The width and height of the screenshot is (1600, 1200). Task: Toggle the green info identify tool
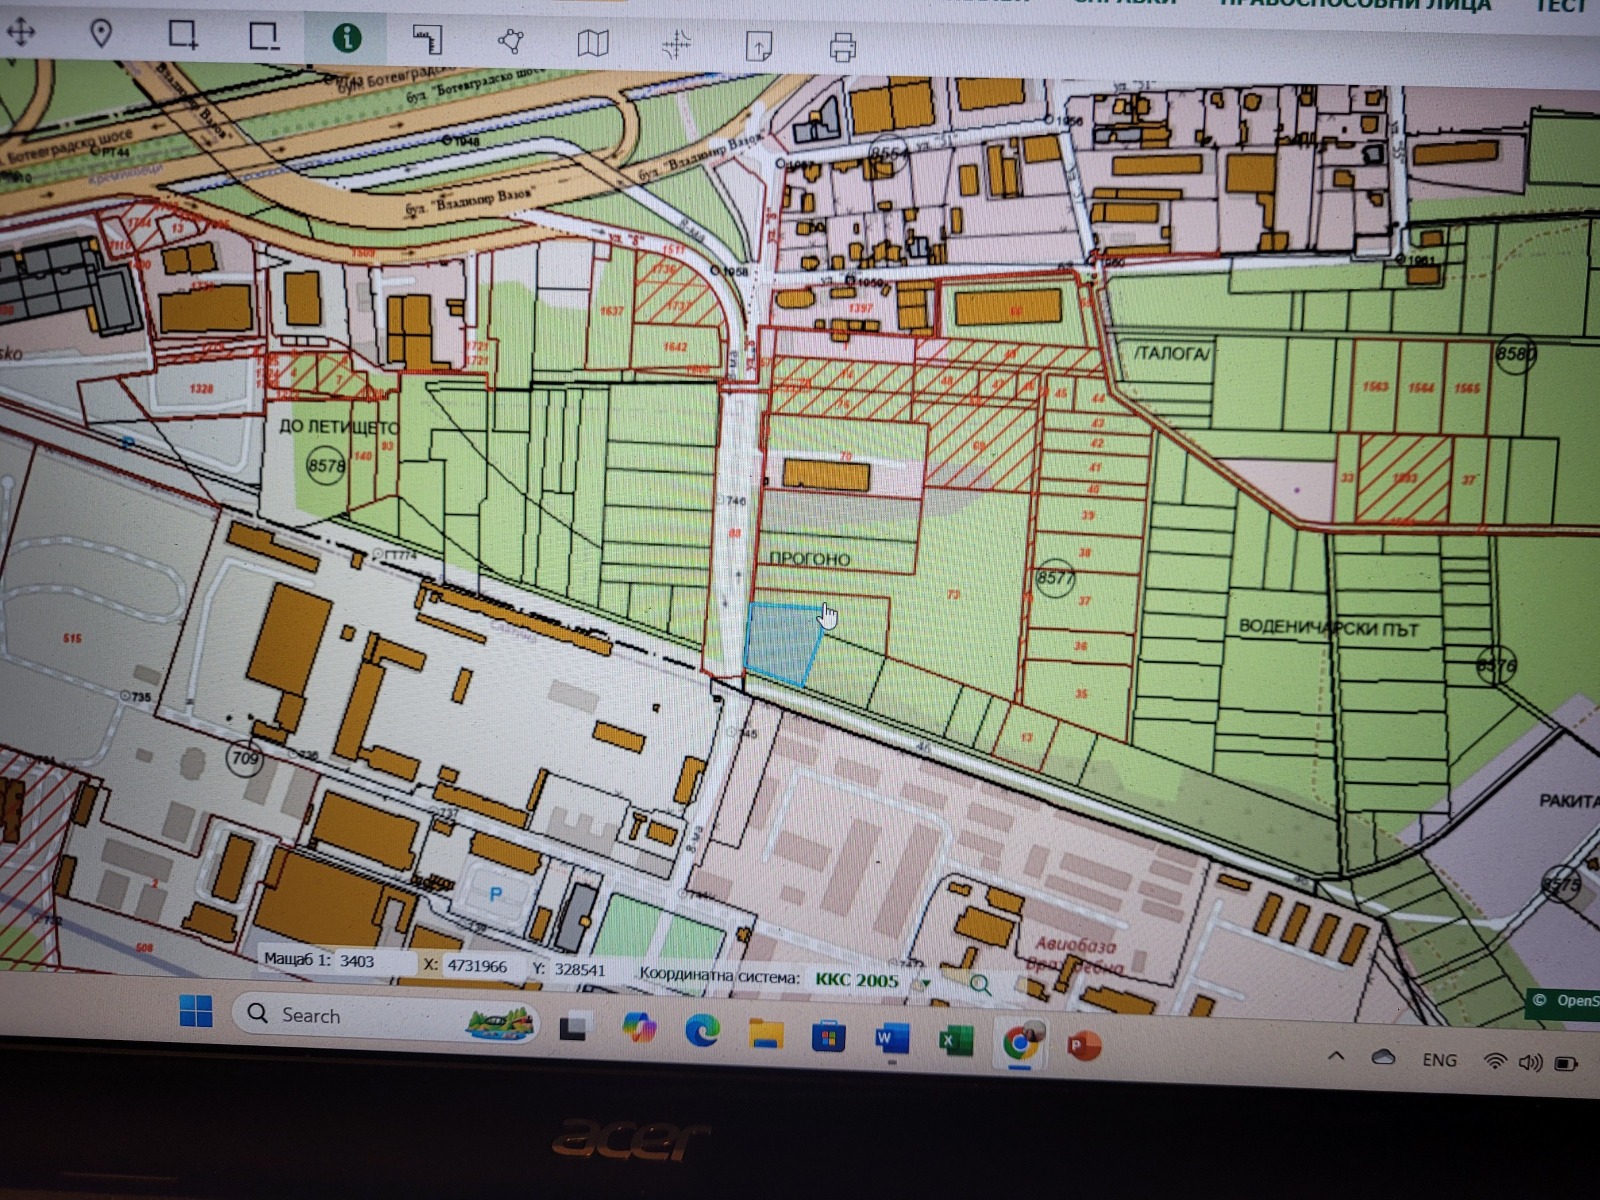[x=347, y=38]
